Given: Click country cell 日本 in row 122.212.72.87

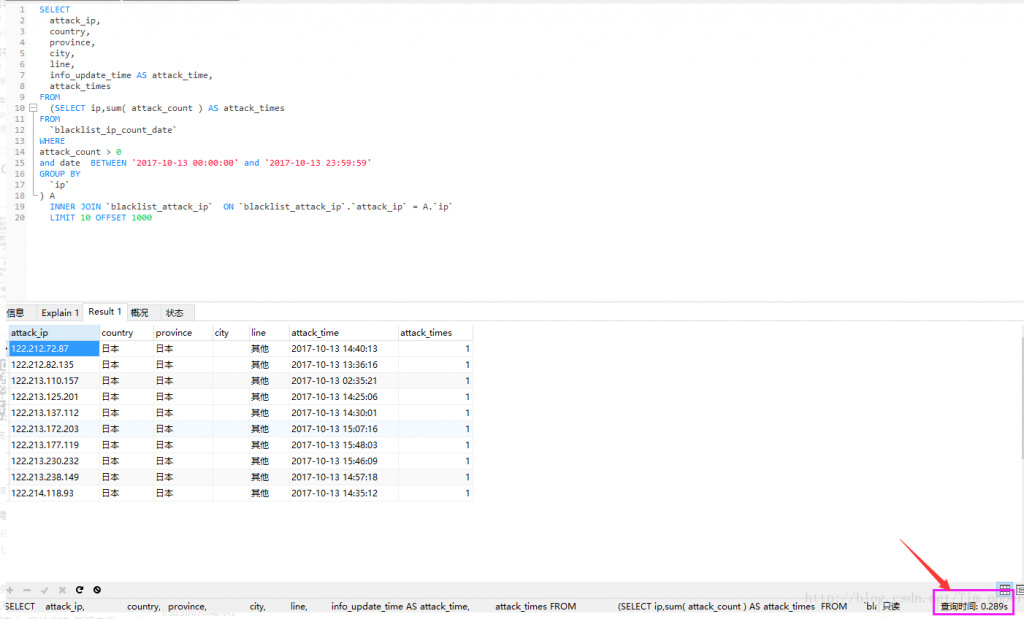Looking at the screenshot, I should pos(126,349).
